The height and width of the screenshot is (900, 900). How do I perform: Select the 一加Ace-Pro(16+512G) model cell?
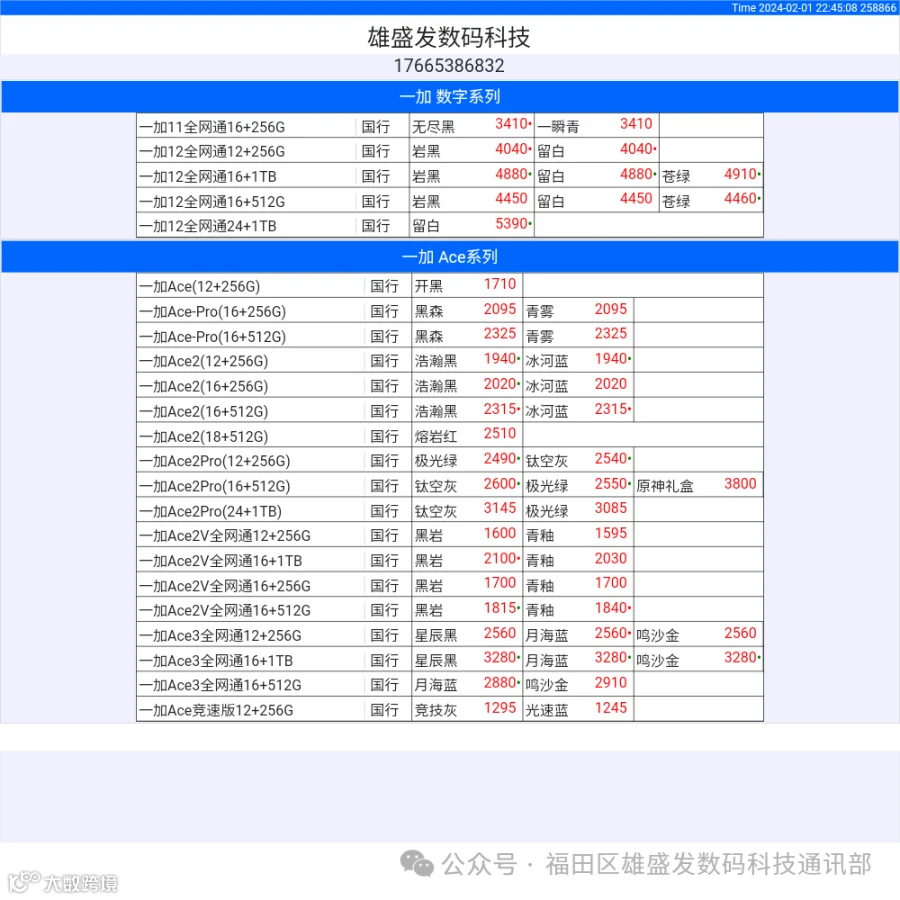point(251,336)
